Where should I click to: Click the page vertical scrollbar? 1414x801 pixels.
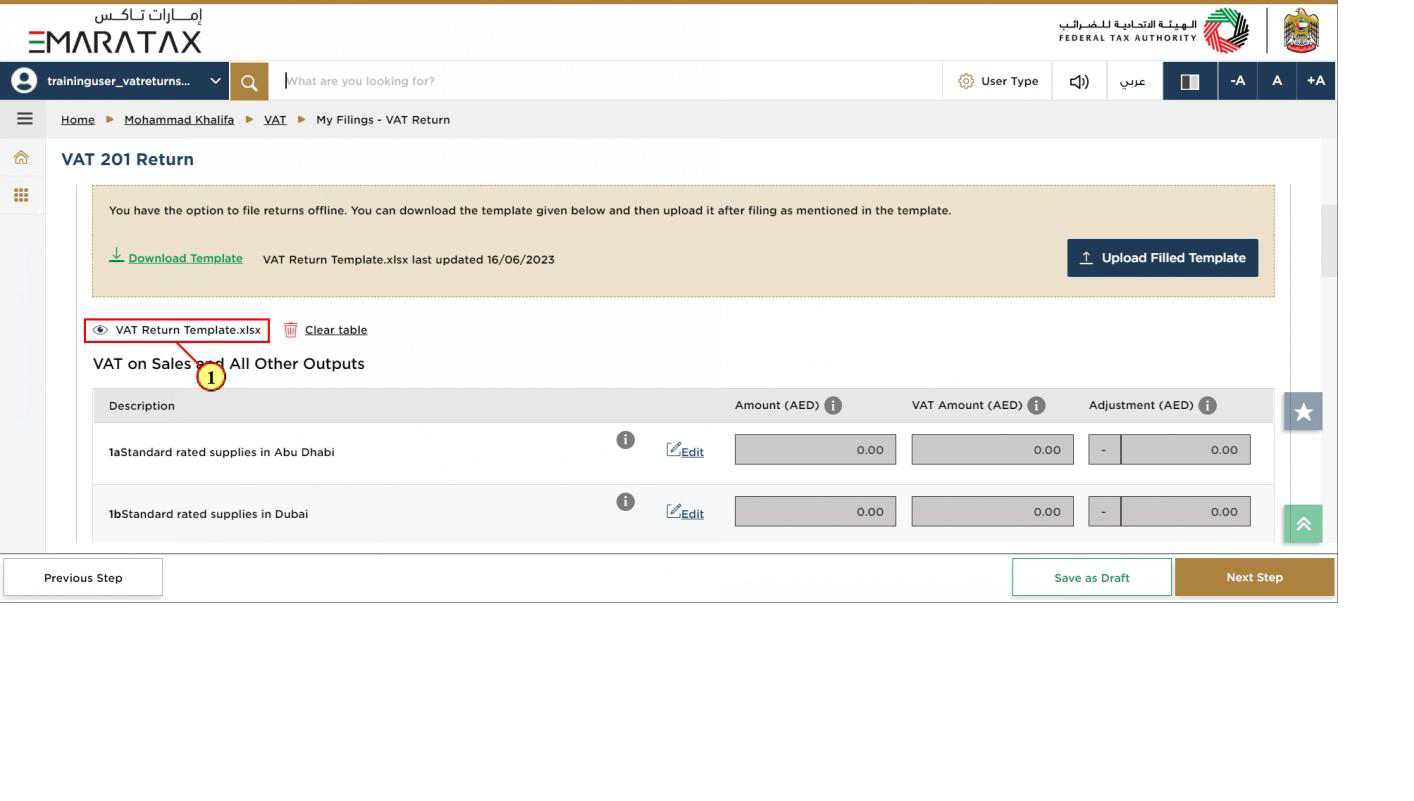click(1329, 240)
